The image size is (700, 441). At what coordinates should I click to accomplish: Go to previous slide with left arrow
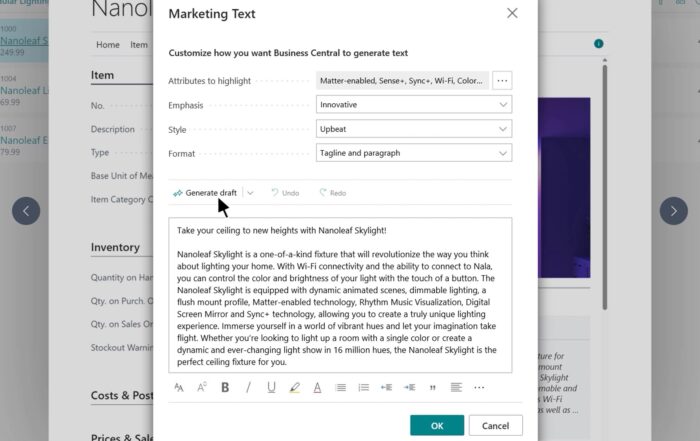[26, 211]
